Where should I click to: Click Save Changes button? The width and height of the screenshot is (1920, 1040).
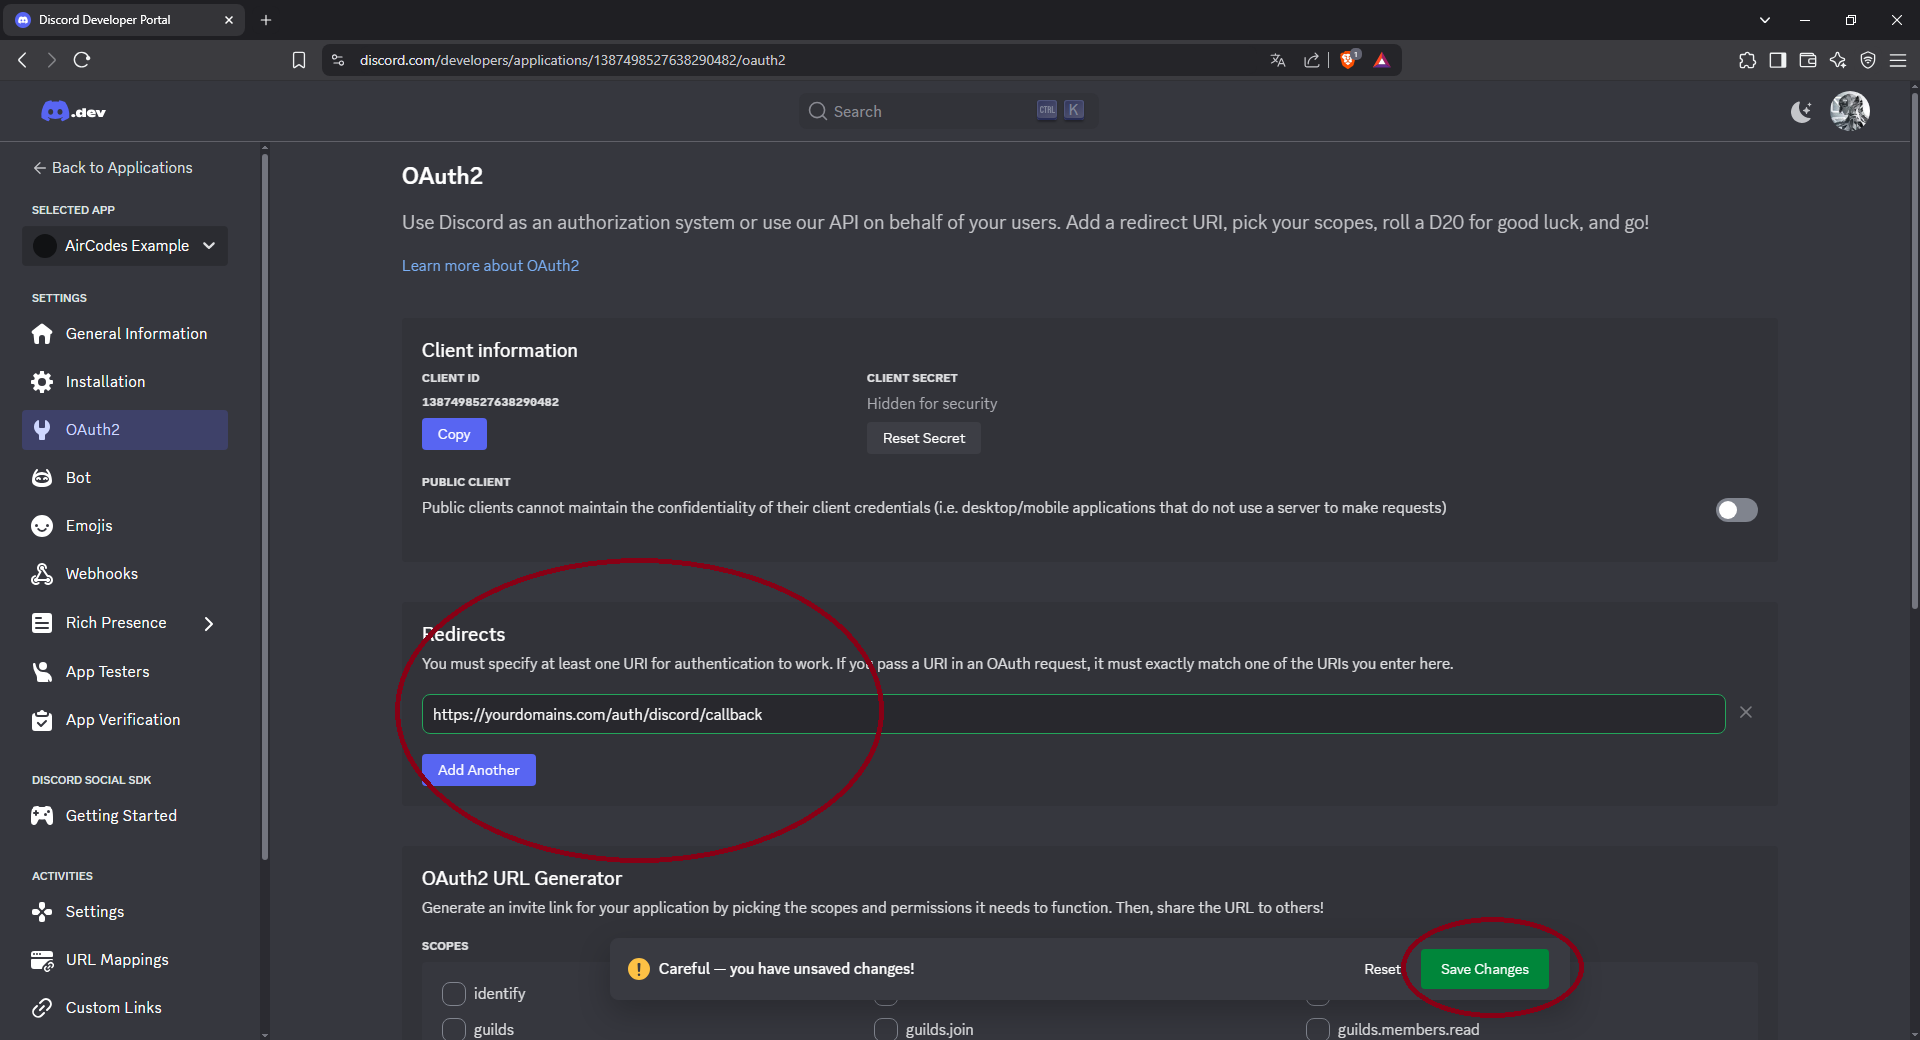click(x=1485, y=969)
